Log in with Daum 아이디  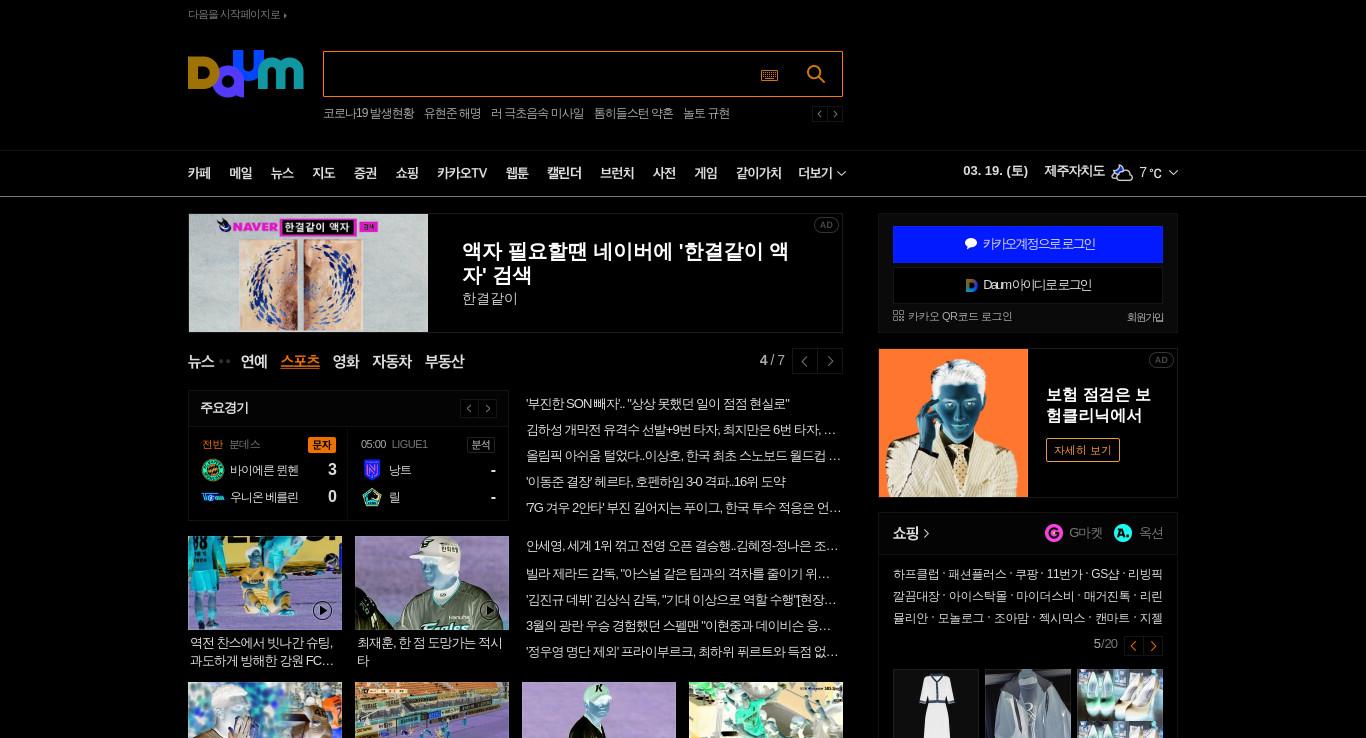tap(1028, 285)
